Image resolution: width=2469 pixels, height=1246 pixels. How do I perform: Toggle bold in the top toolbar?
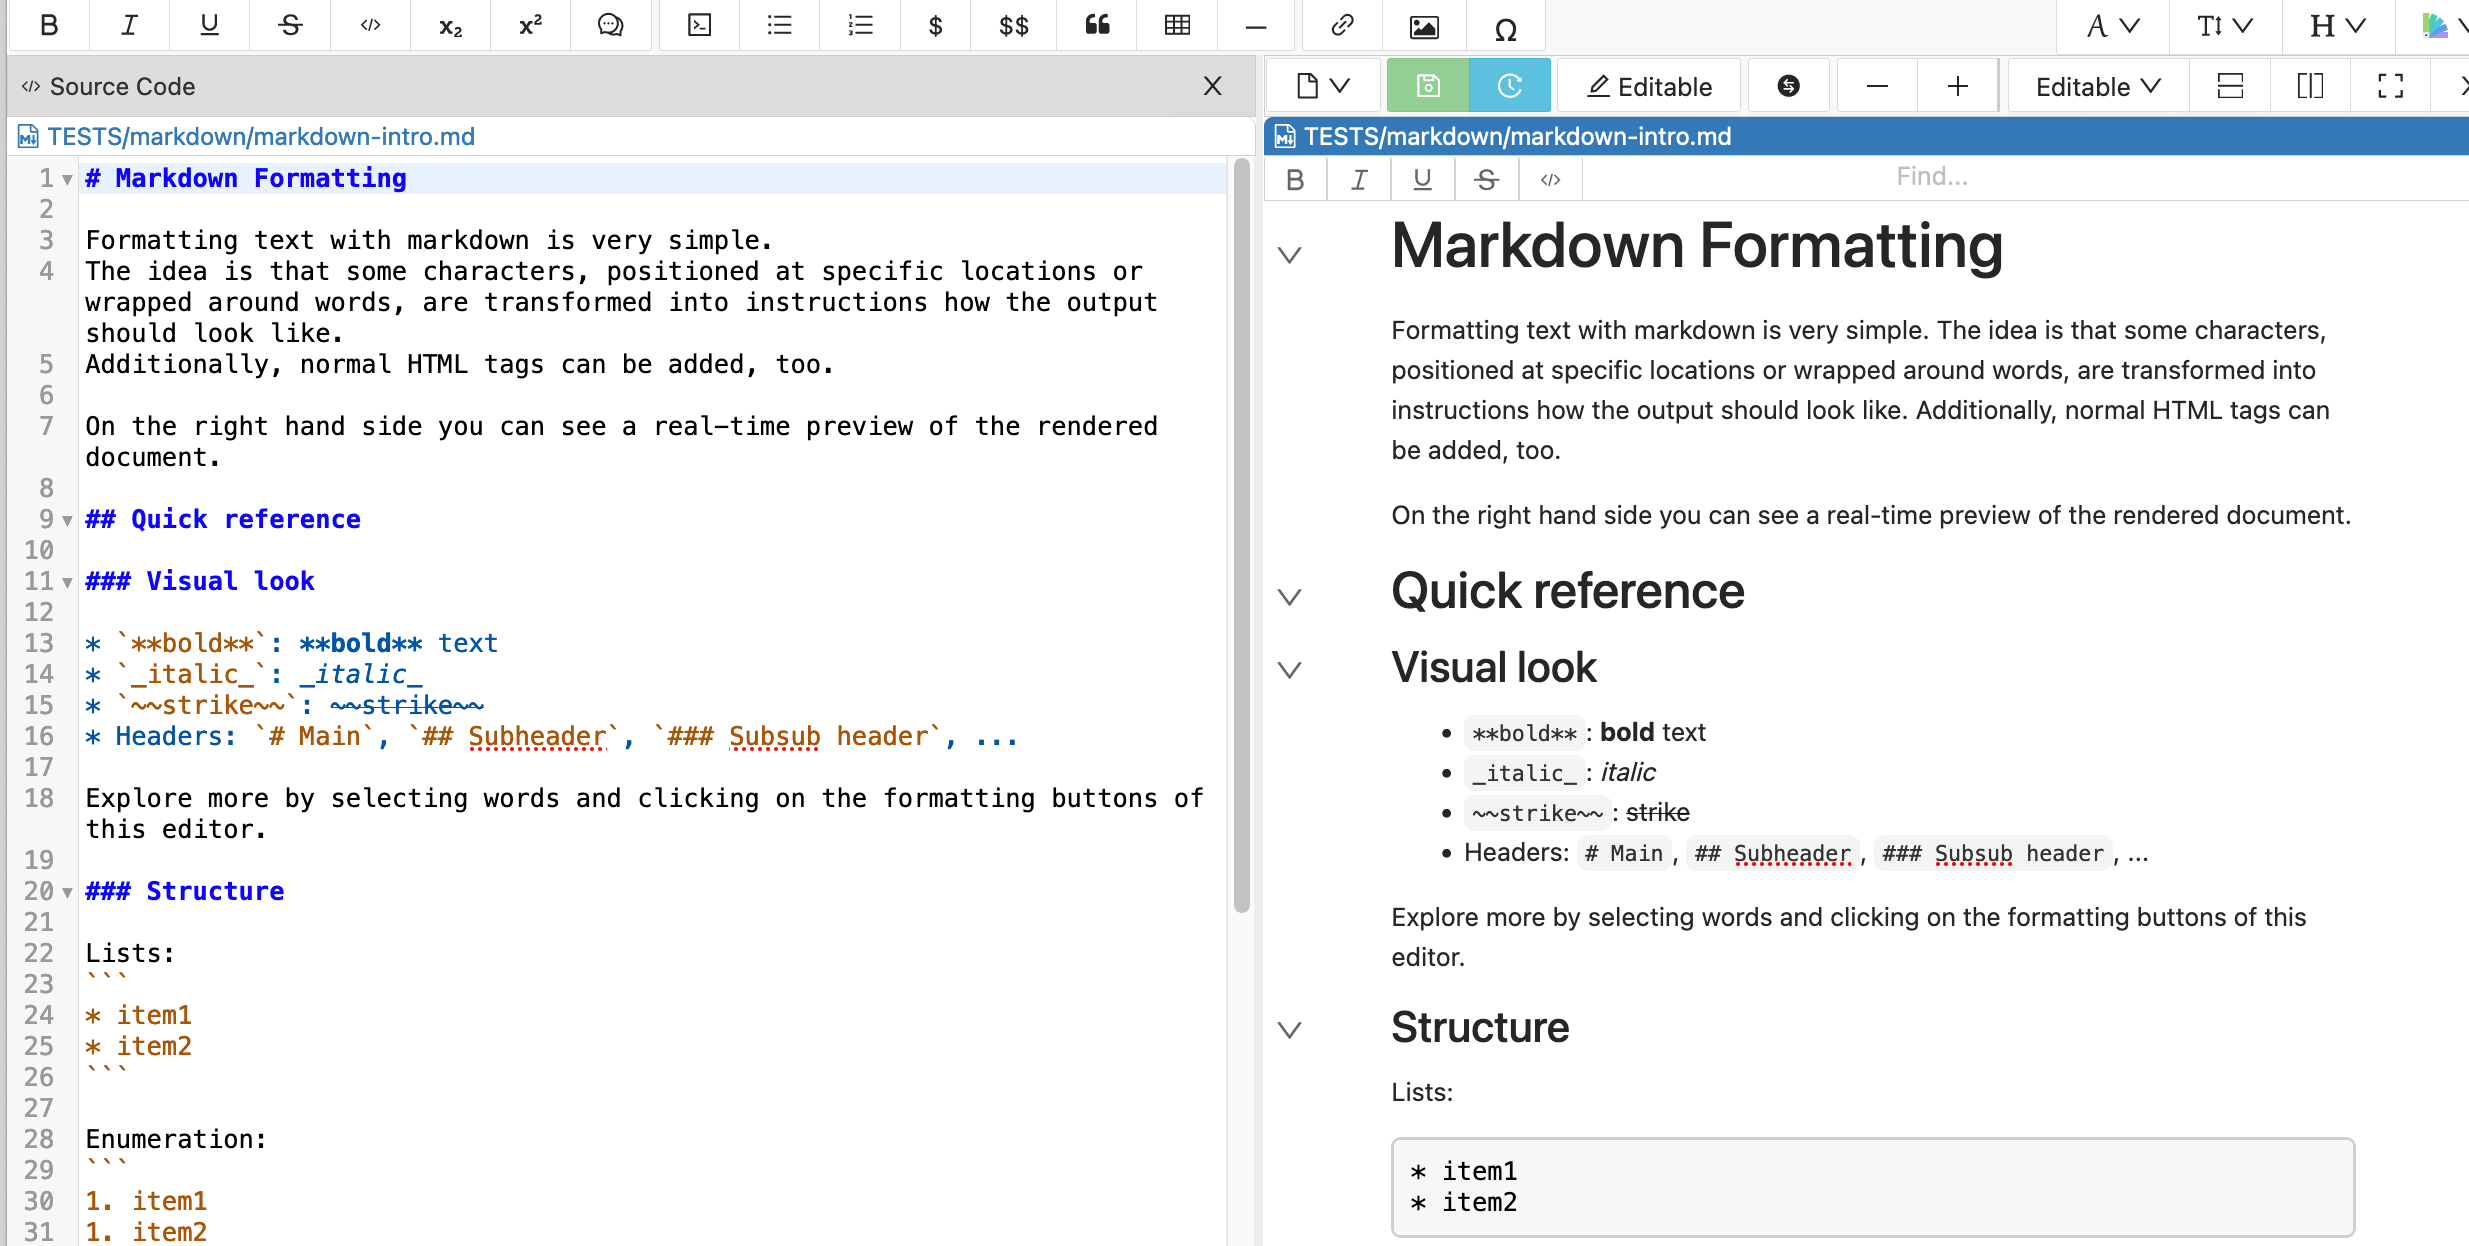[x=48, y=26]
